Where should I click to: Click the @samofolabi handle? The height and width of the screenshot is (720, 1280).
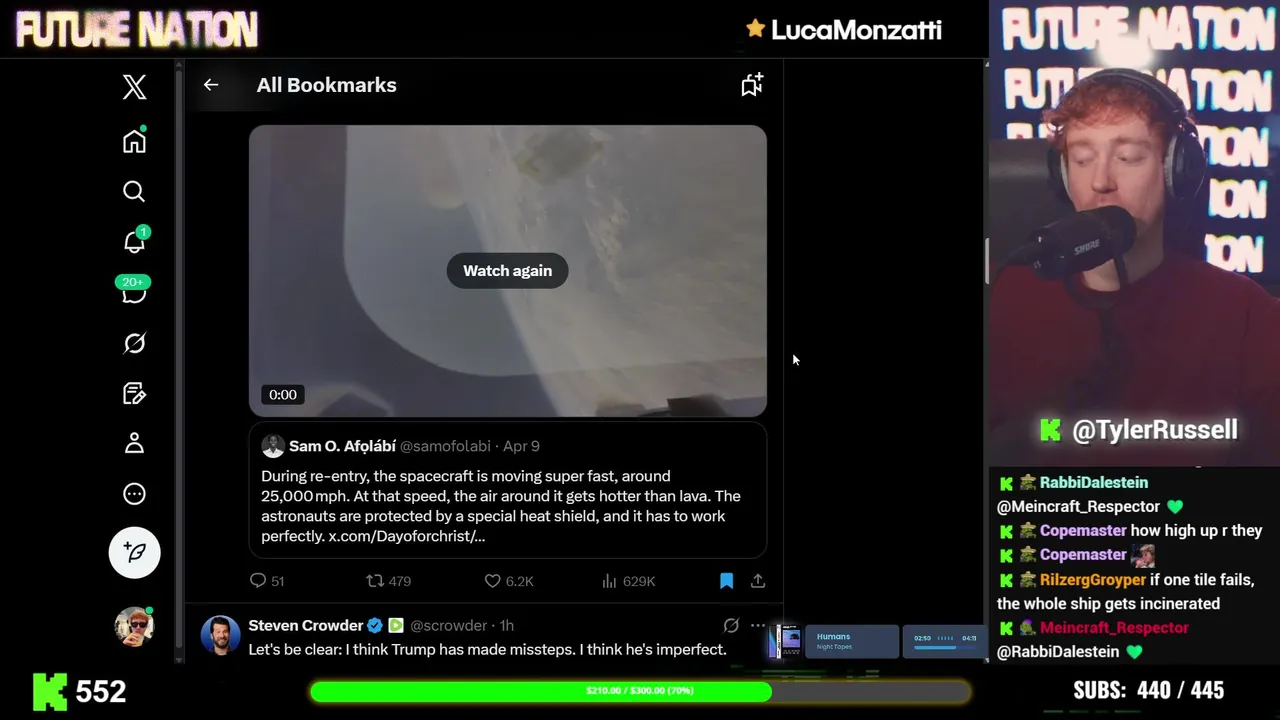(x=445, y=446)
